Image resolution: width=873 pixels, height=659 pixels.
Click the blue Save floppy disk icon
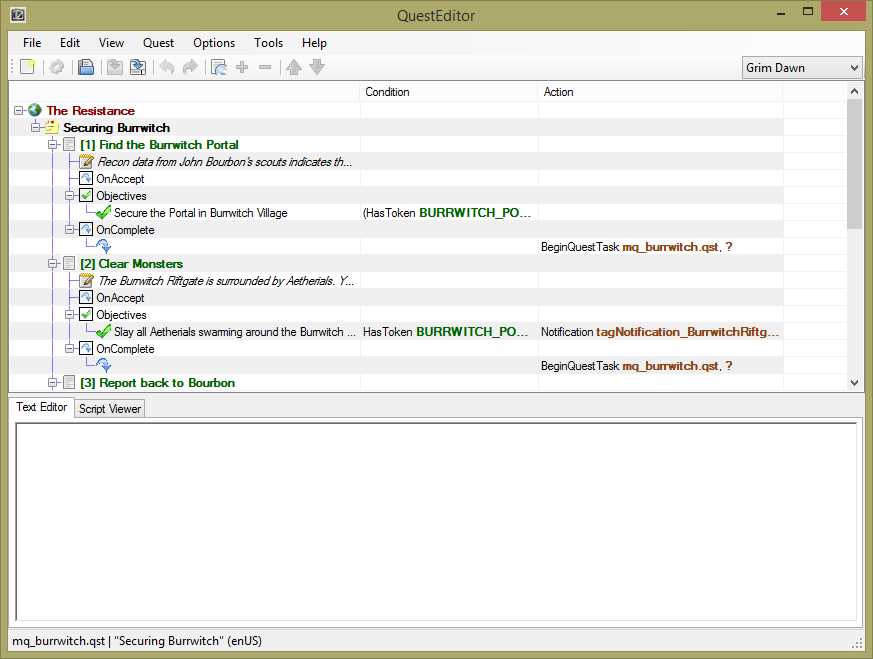click(x=86, y=68)
